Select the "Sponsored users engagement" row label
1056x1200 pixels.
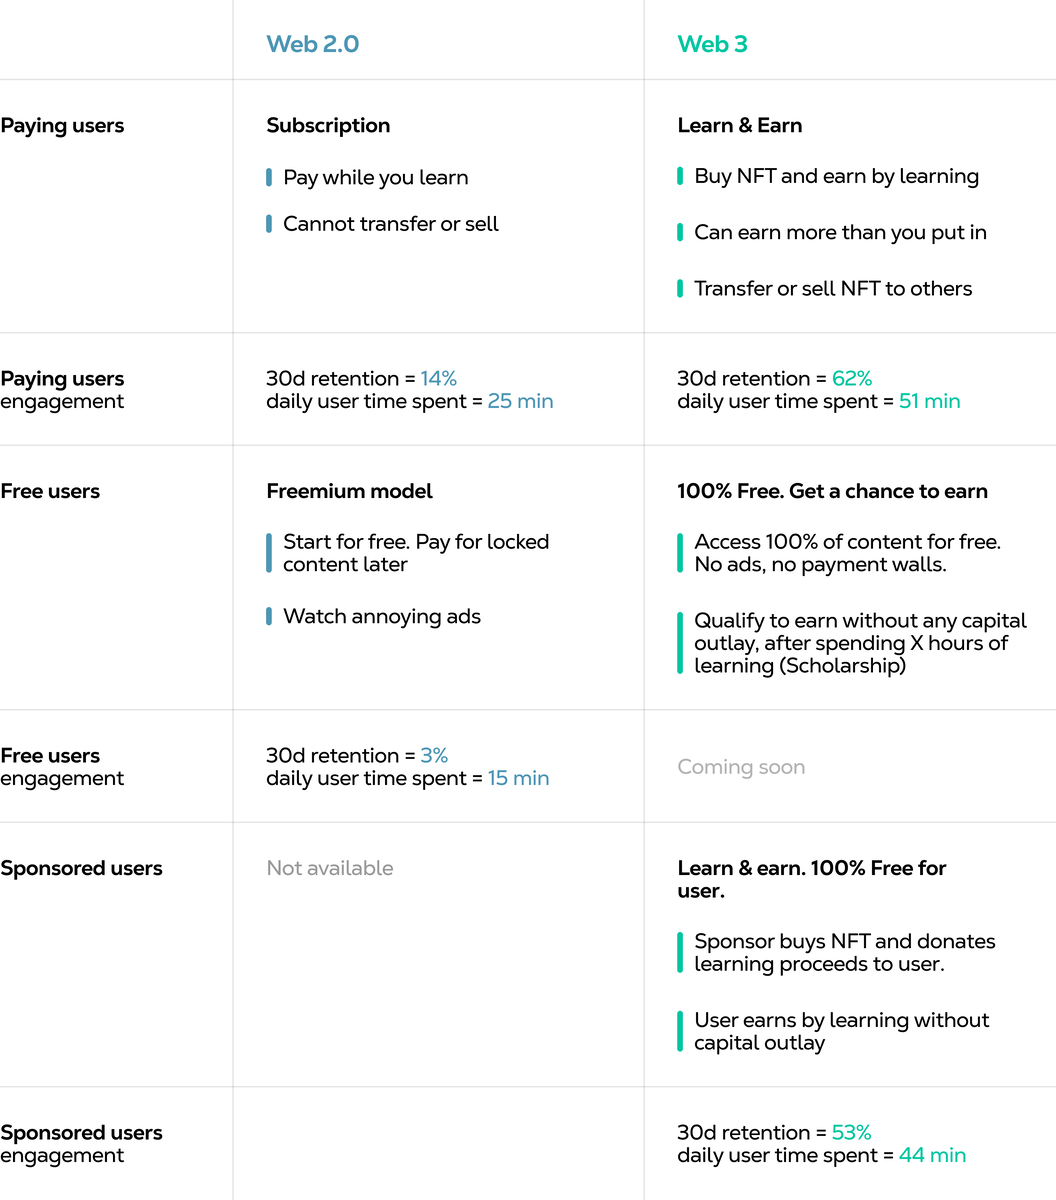[x=81, y=1144]
